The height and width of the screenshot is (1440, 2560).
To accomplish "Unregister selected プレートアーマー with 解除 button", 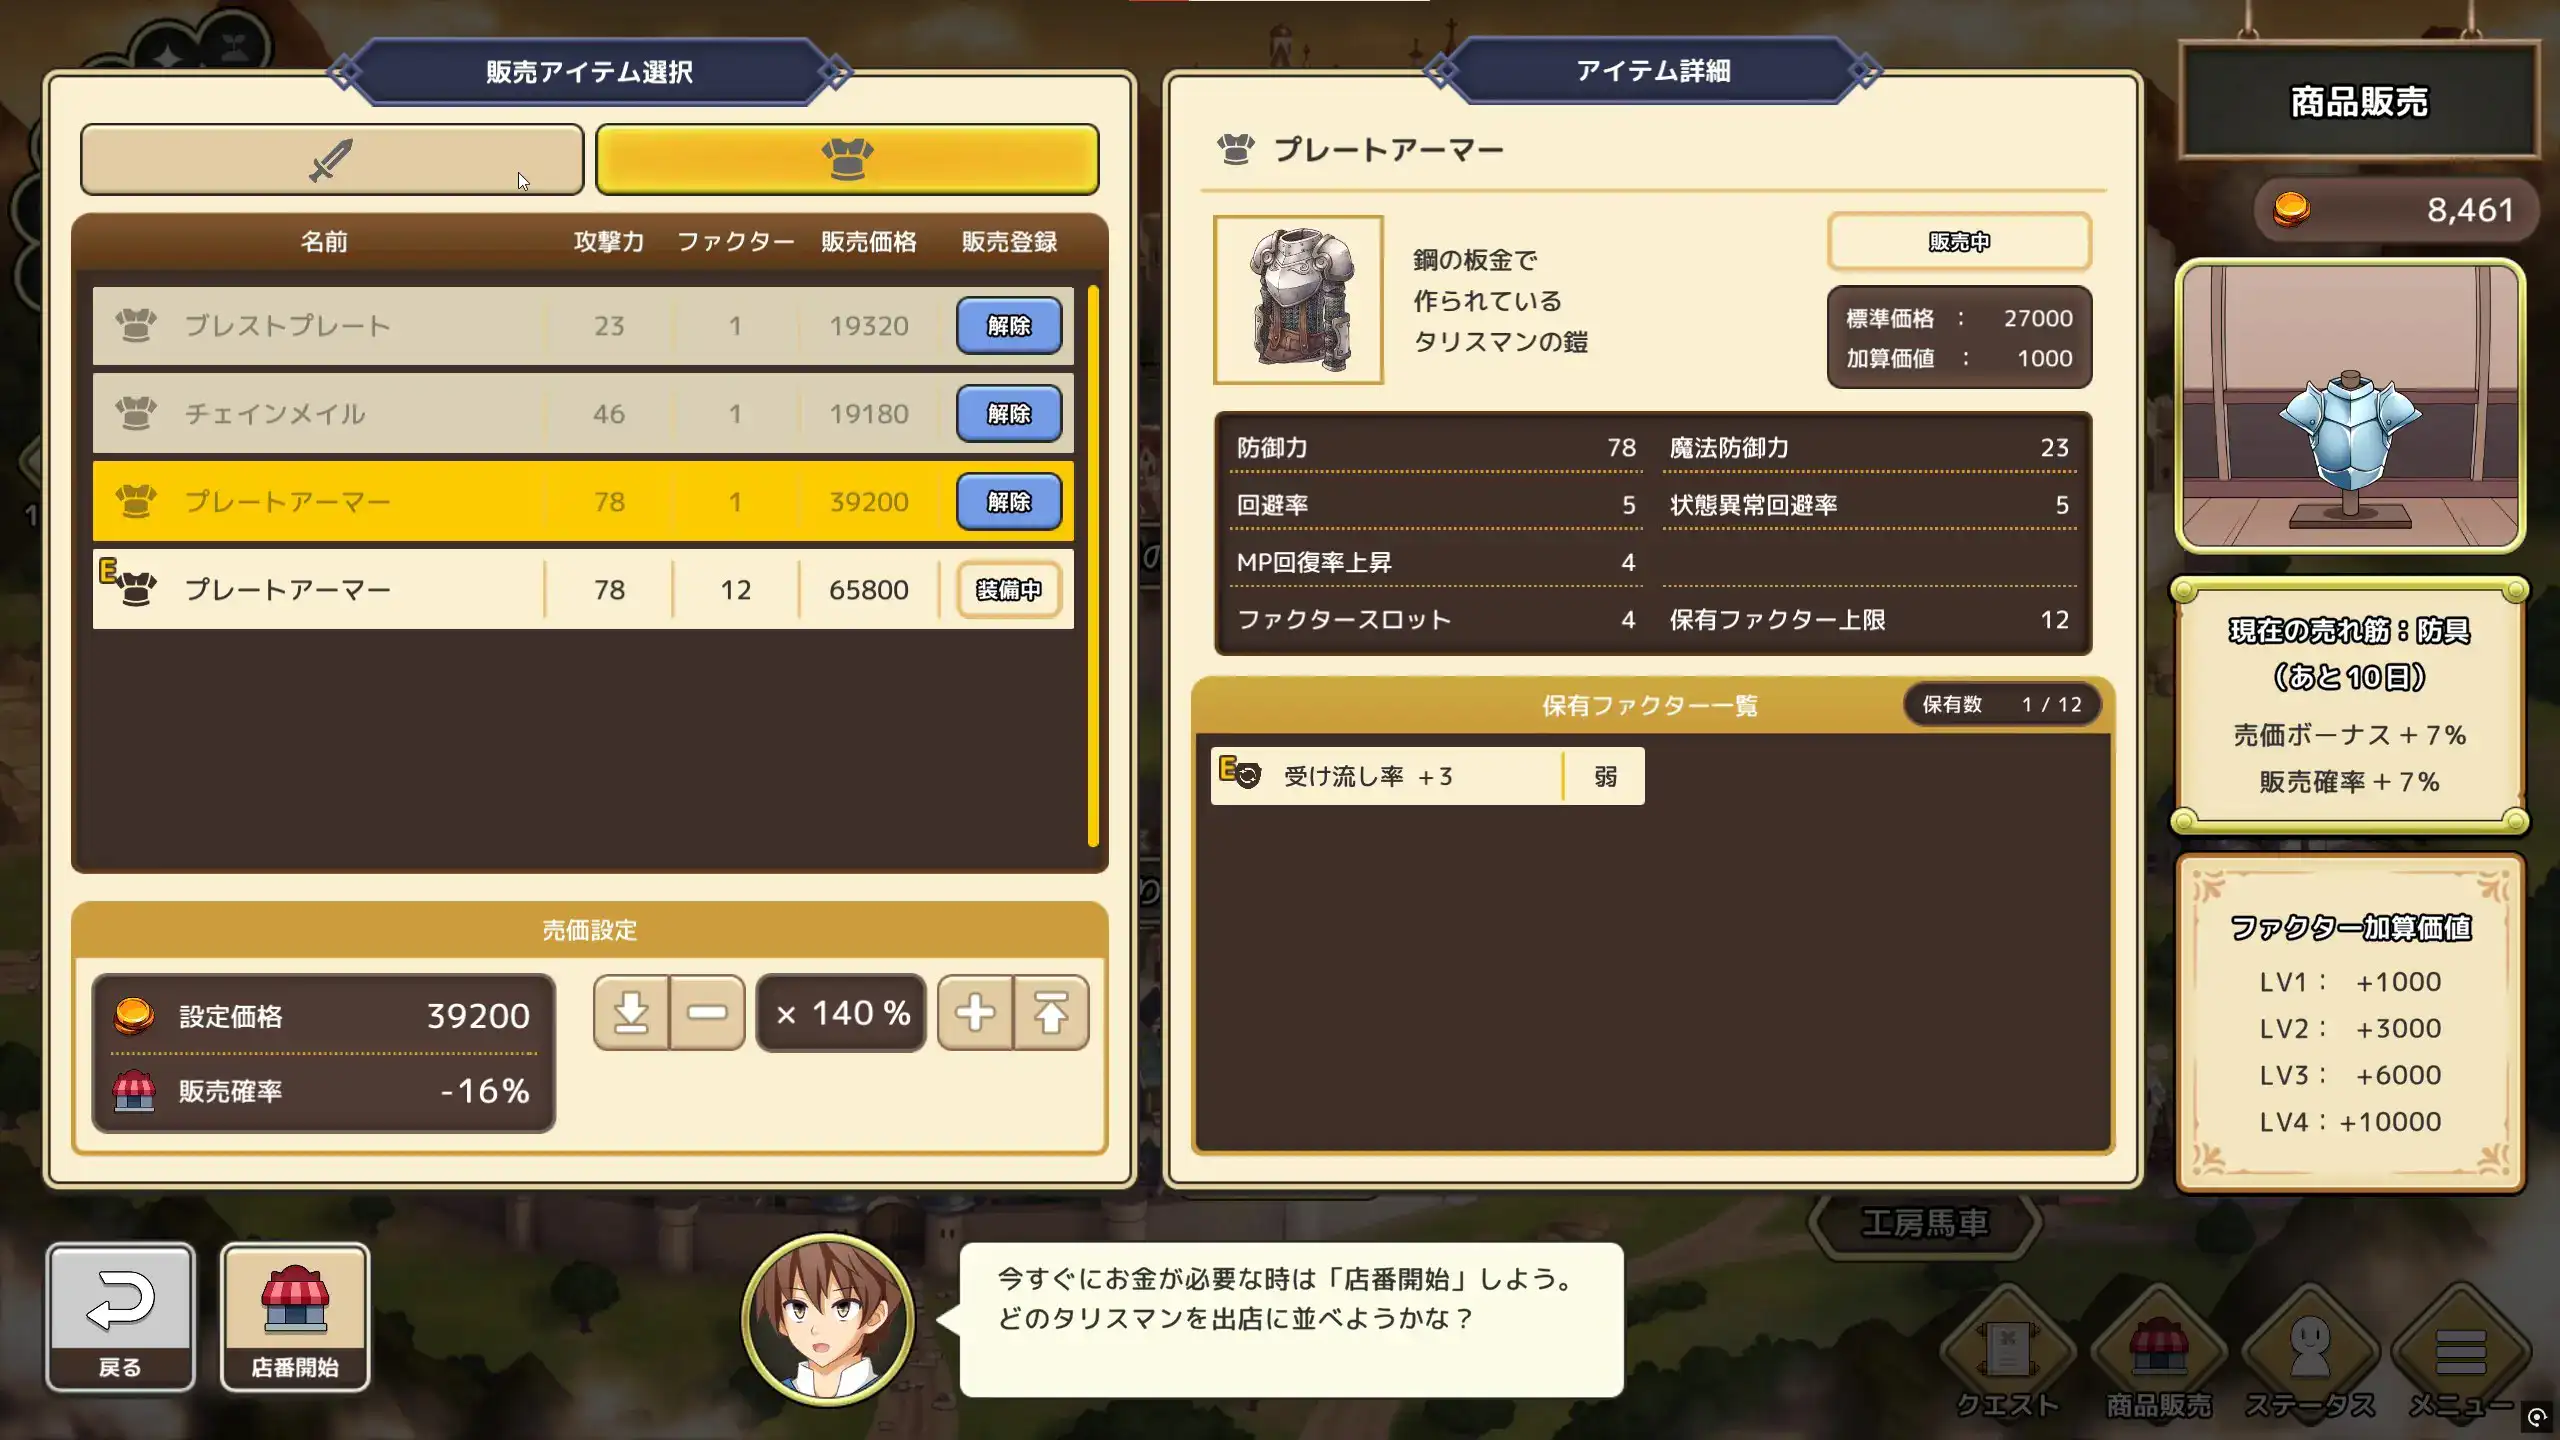I will pyautogui.click(x=1009, y=502).
